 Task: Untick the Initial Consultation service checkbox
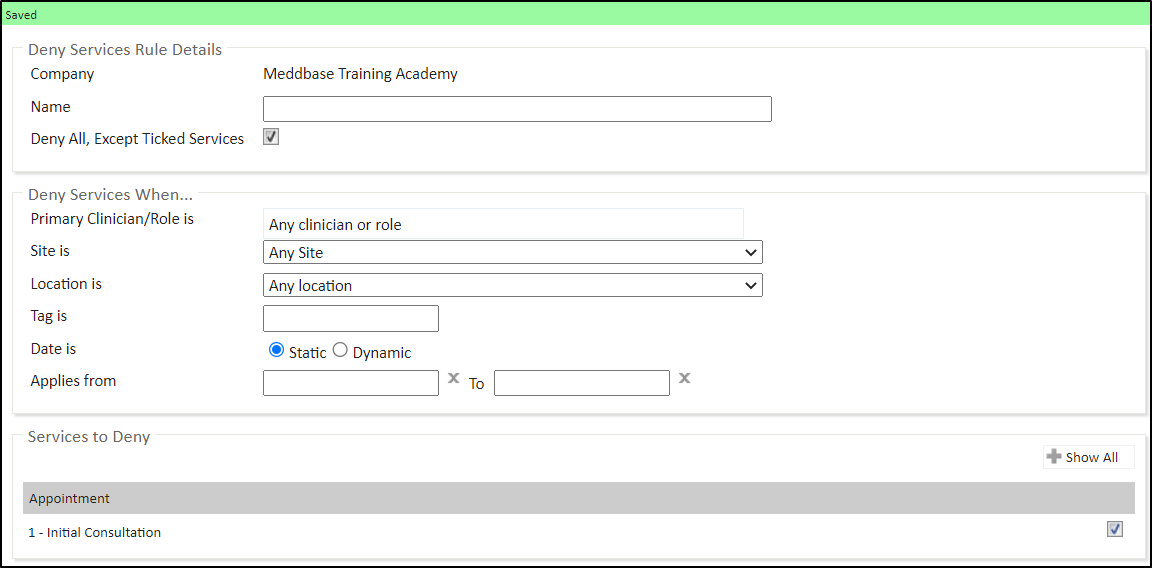tap(1115, 529)
